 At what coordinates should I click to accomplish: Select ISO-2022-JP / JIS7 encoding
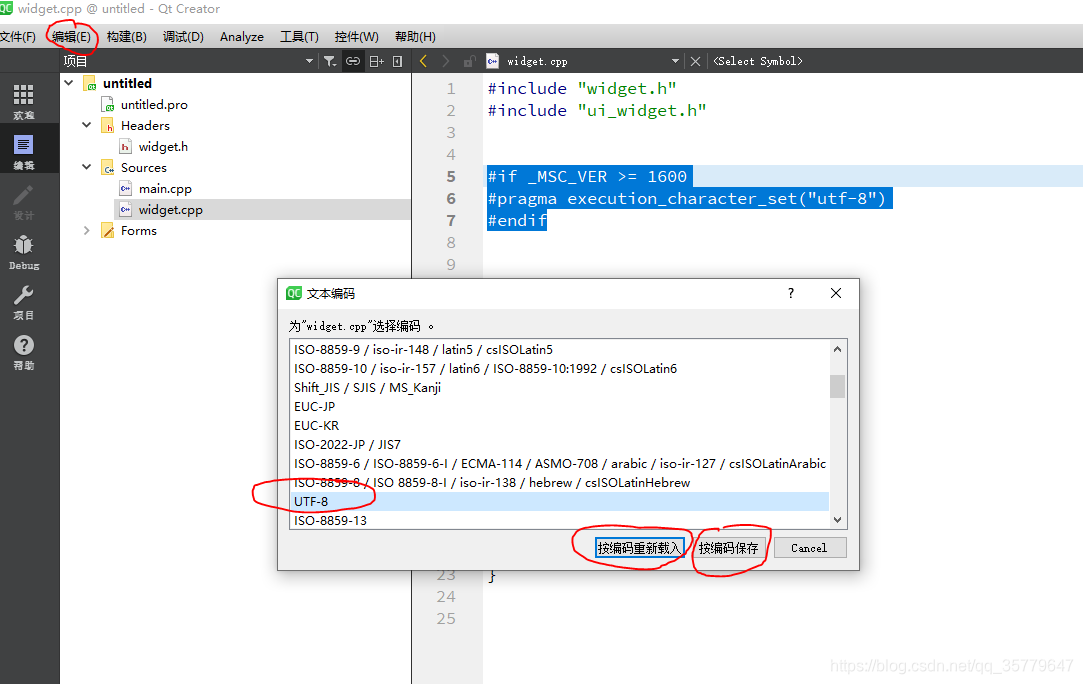tap(559, 445)
